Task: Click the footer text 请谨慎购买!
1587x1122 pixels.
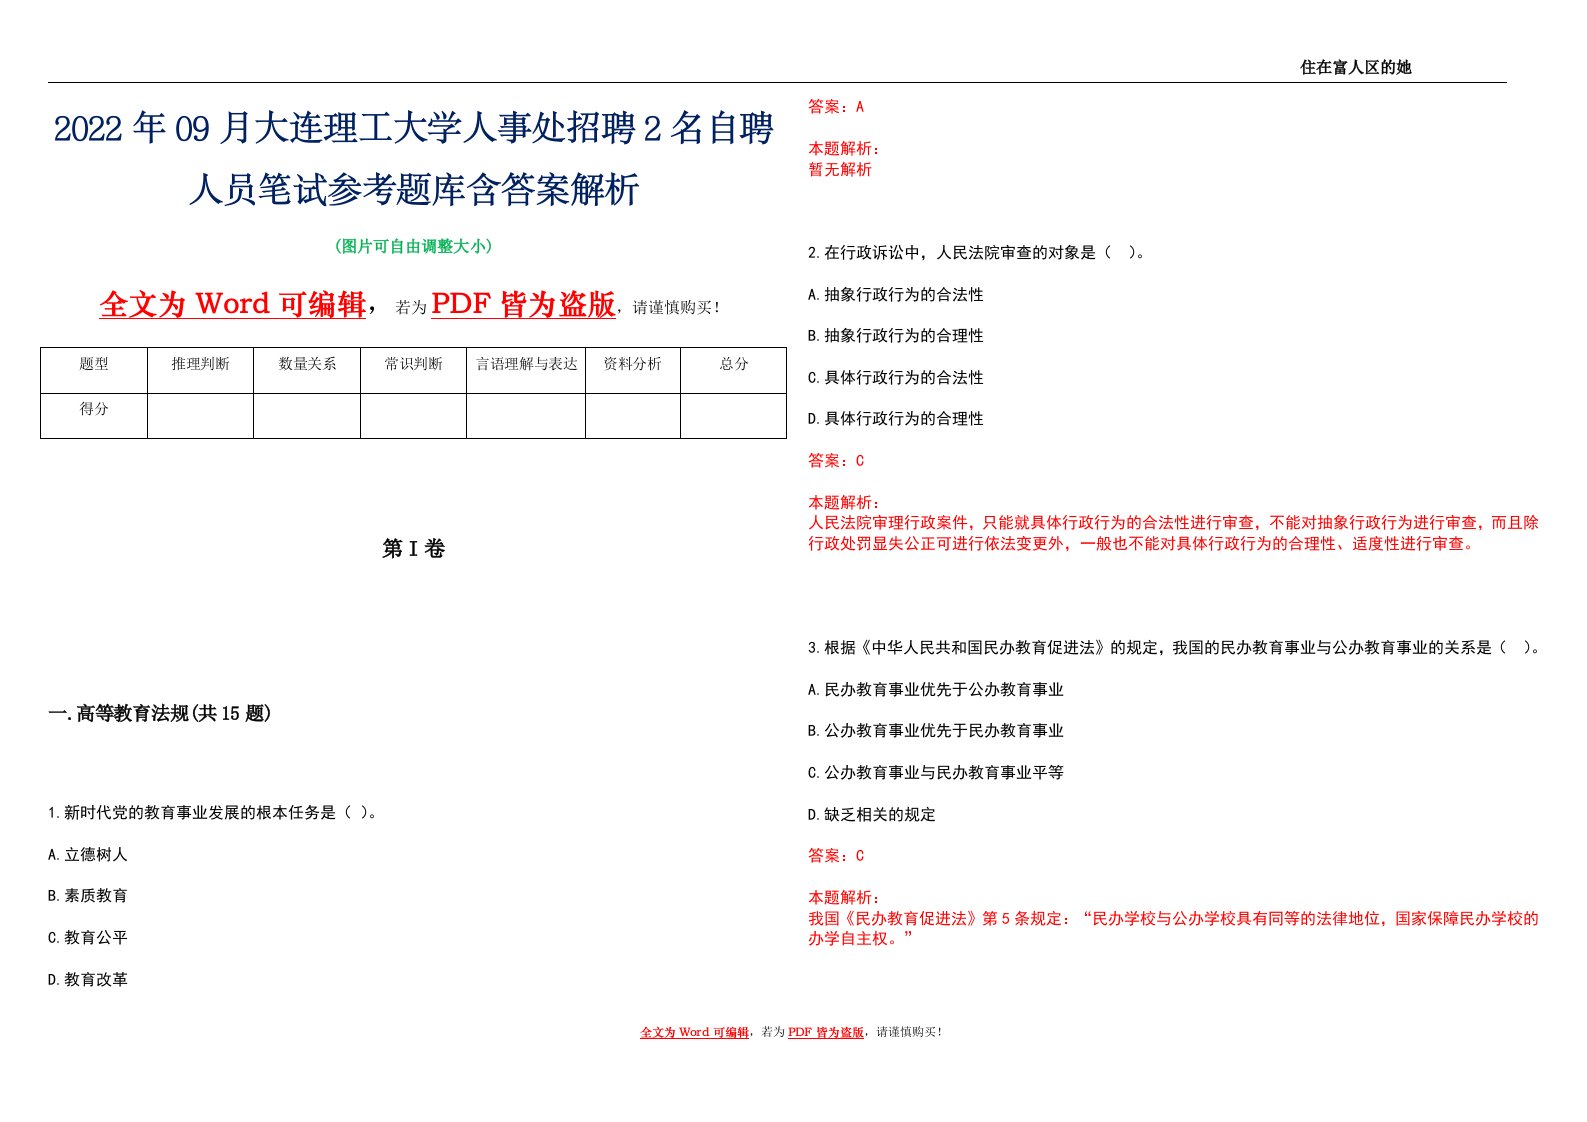Action: pyautogui.click(x=909, y=1032)
